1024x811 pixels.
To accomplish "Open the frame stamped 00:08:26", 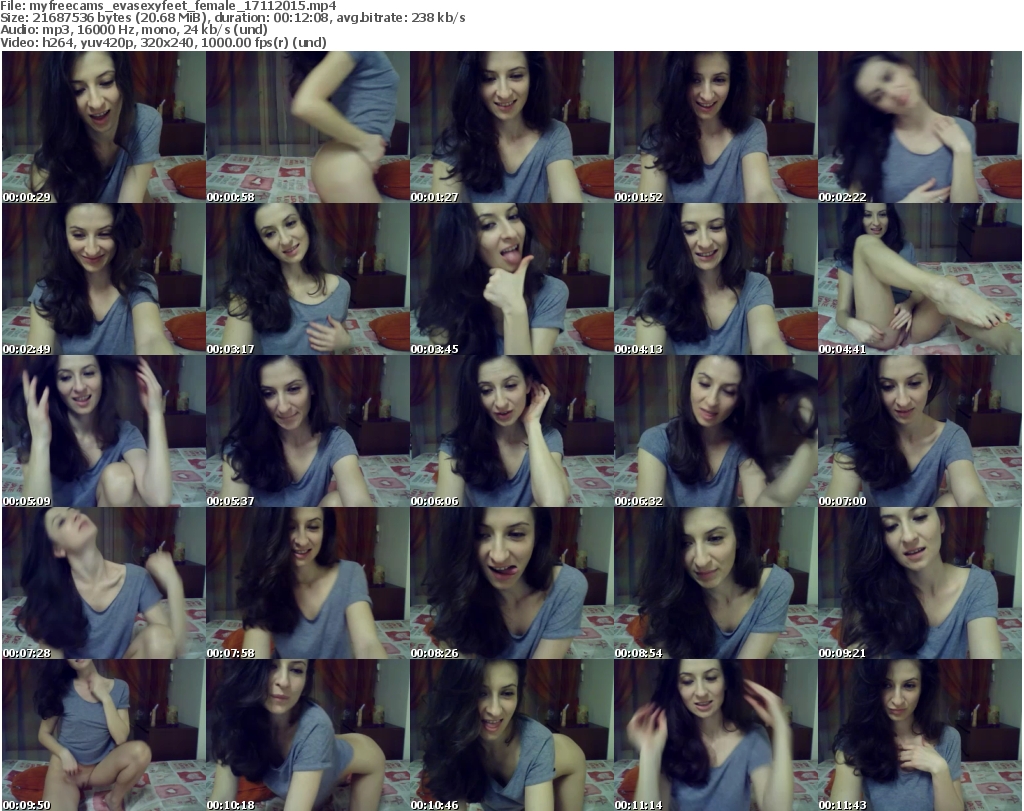I will 512,583.
